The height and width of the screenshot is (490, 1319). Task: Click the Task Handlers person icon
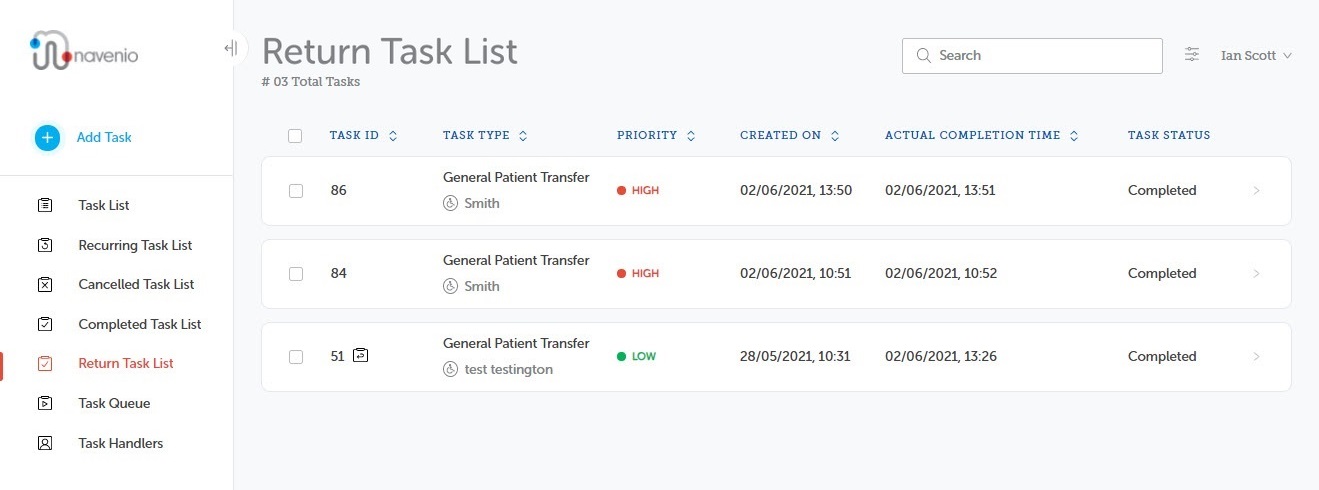(45, 443)
